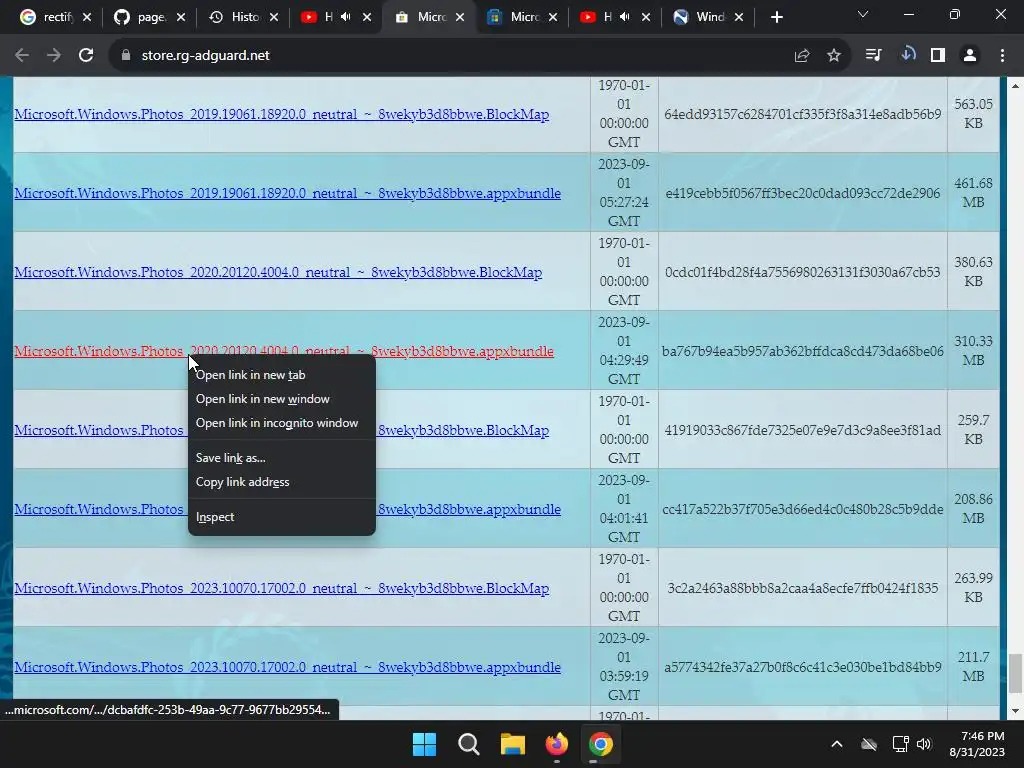Click the address bar URL store.rg-adguard.net
Screen dimensions: 1024x768
[205, 56]
